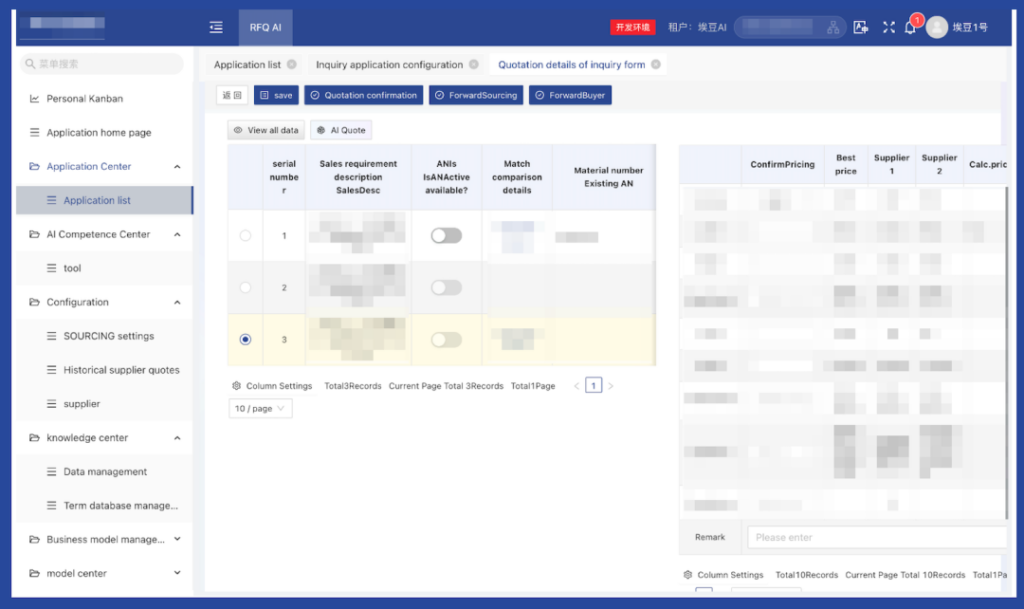This screenshot has height=609, width=1024.
Task: Collapse the Application Center section
Action: pyautogui.click(x=177, y=166)
